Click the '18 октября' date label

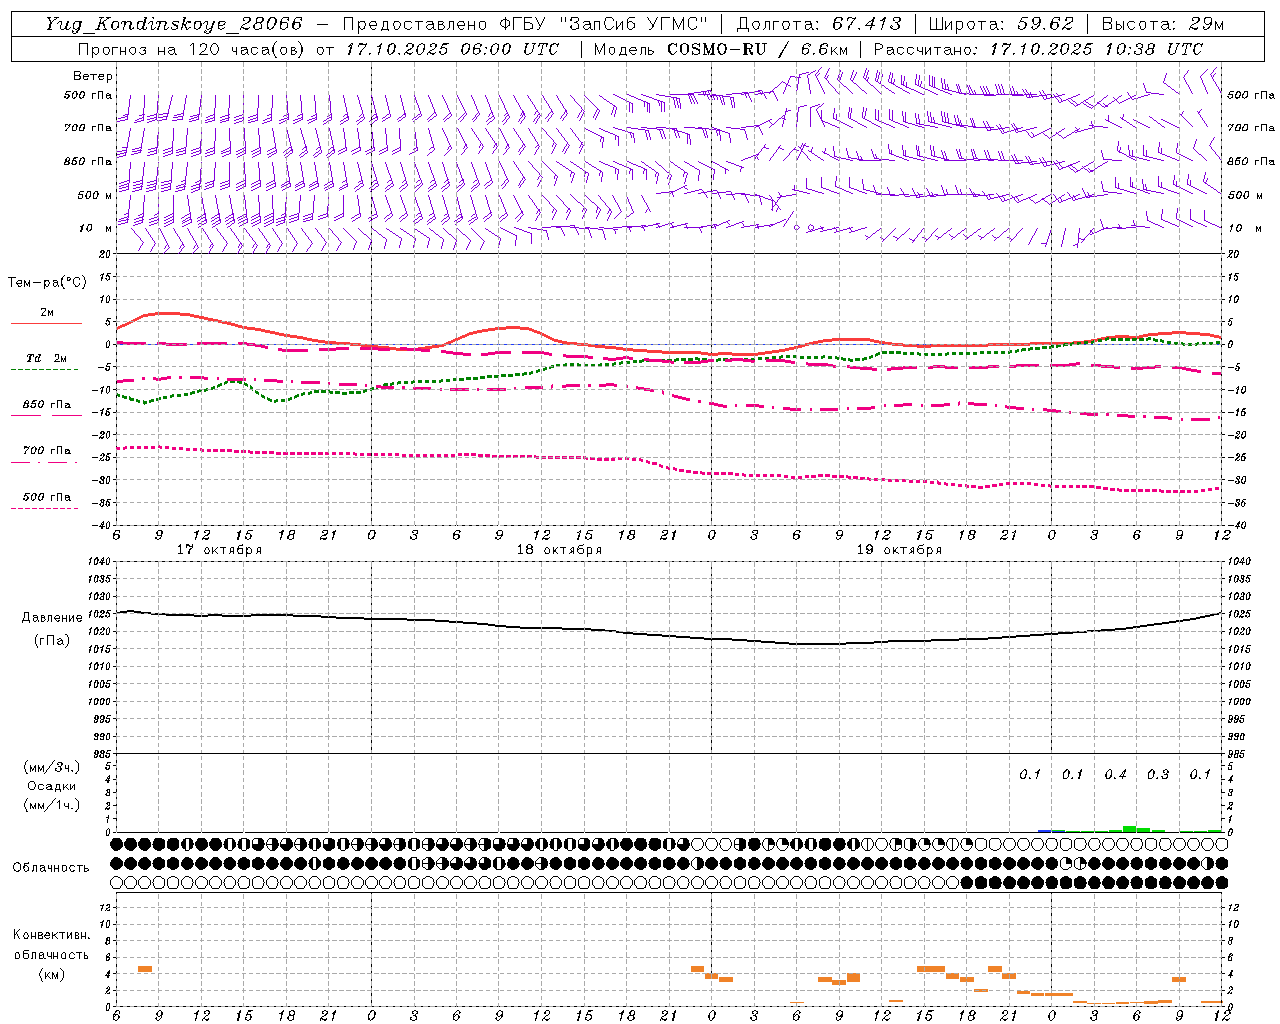click(x=559, y=550)
